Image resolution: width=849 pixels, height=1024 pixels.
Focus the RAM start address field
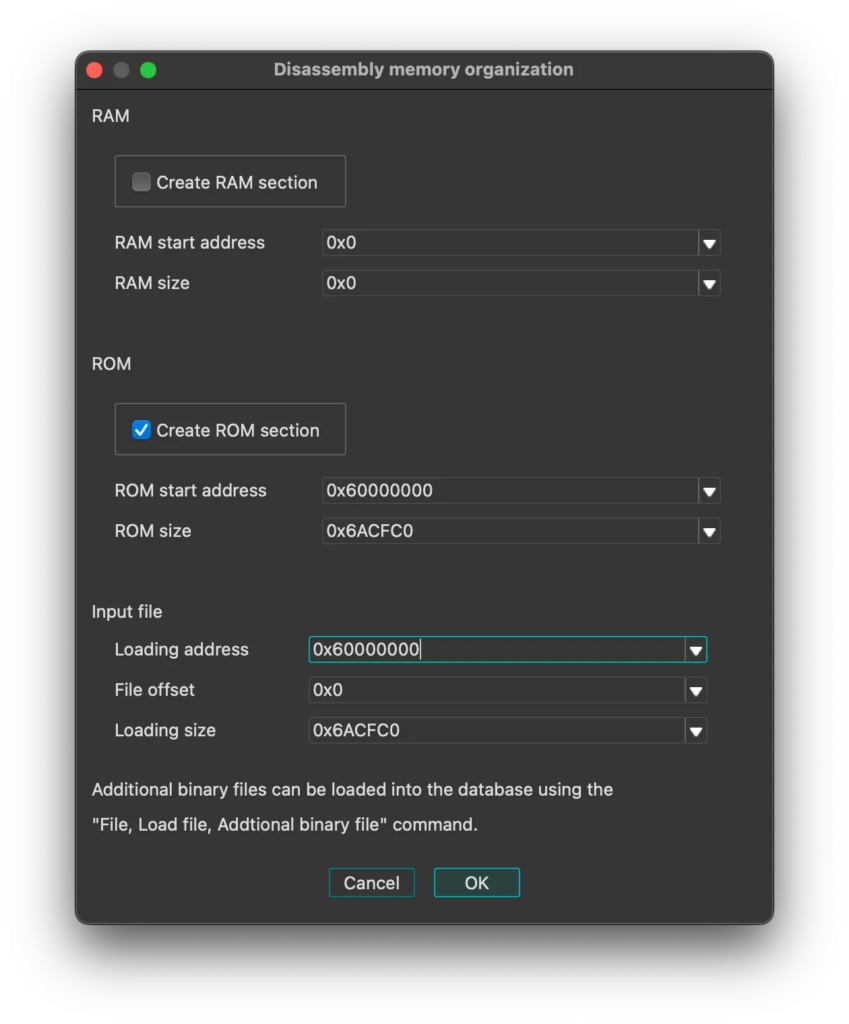pyautogui.click(x=510, y=244)
